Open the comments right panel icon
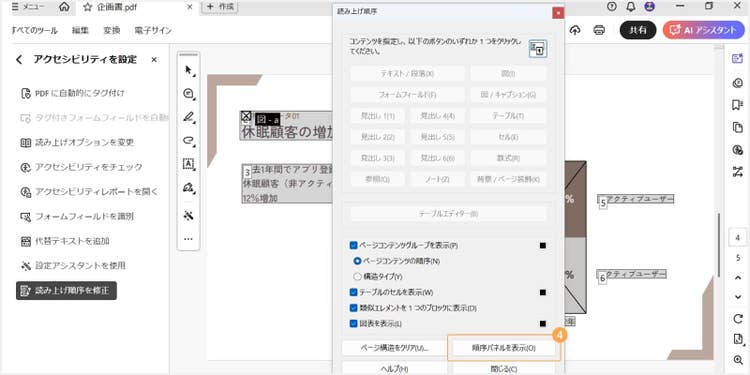 737,83
